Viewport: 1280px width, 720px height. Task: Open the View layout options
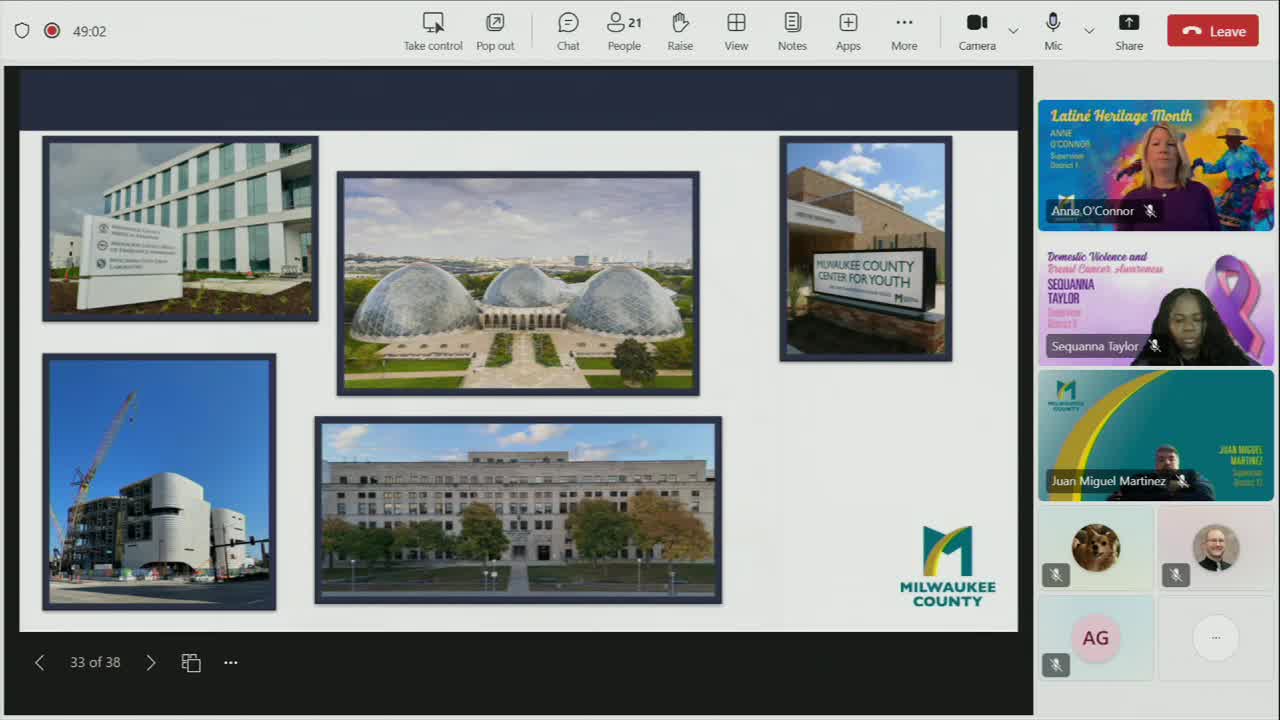[736, 31]
